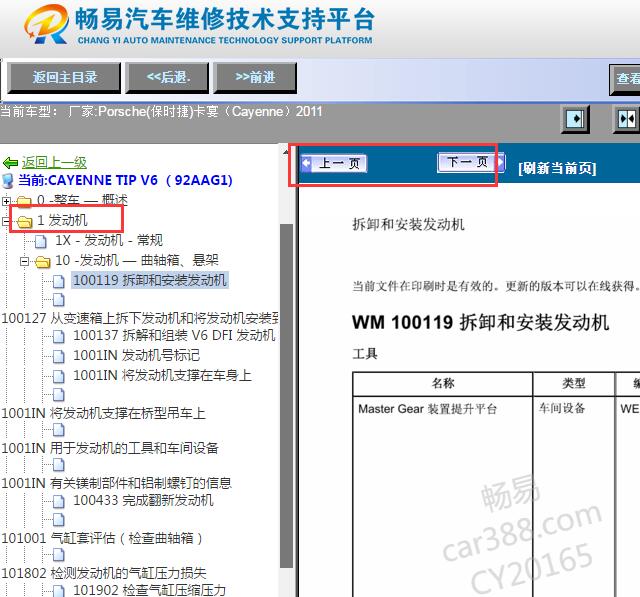Screen dimensions: 640x597
Task: Click computer icon beside 当前:CAYENNE TIP V6
Action: (x=8, y=181)
